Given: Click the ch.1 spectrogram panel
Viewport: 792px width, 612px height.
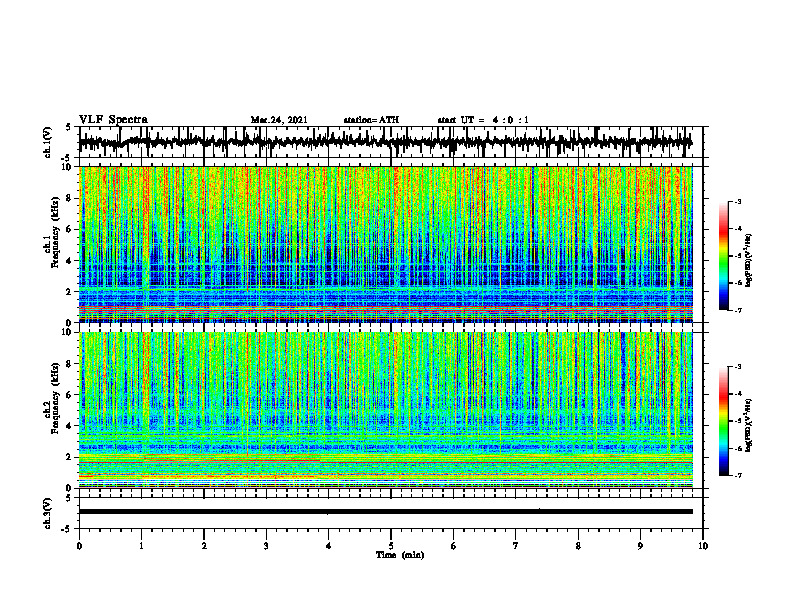Looking at the screenshot, I should coord(386,244).
